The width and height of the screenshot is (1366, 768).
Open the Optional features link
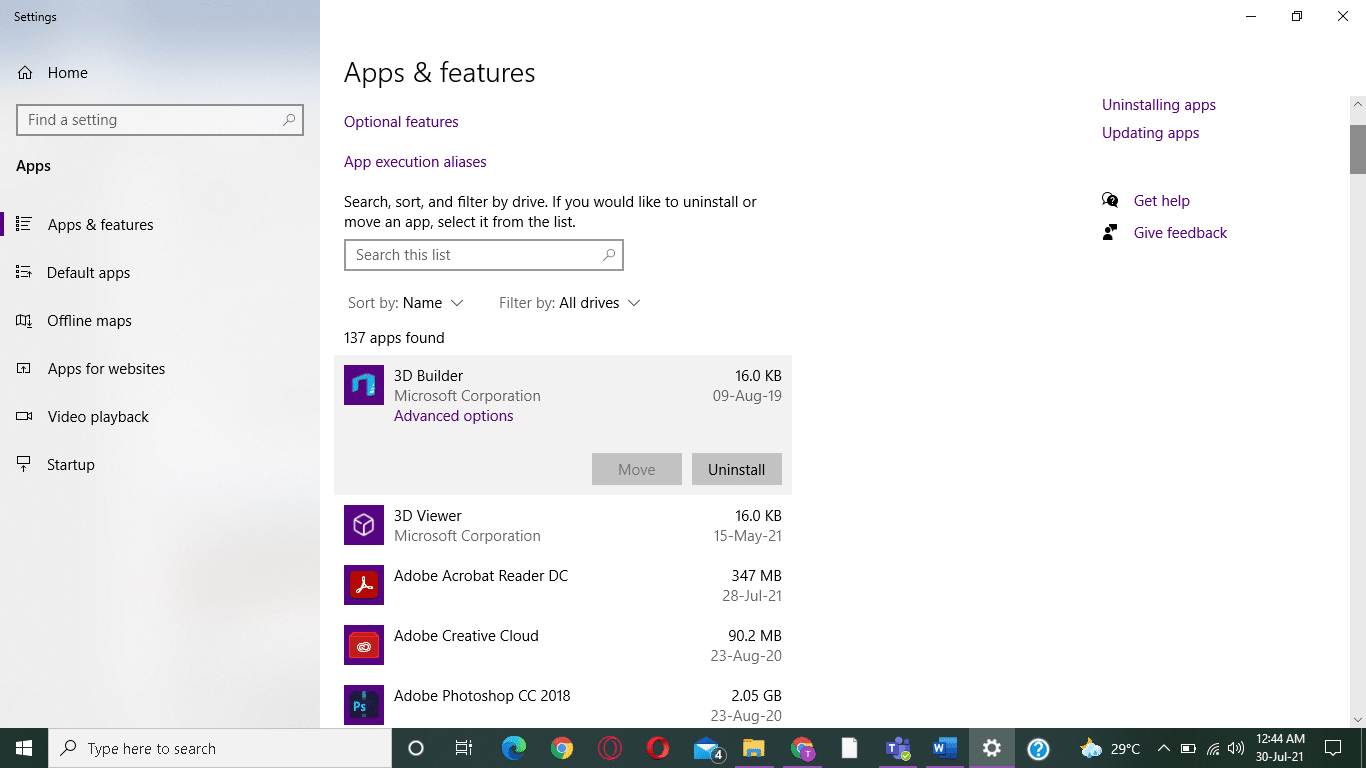point(401,122)
